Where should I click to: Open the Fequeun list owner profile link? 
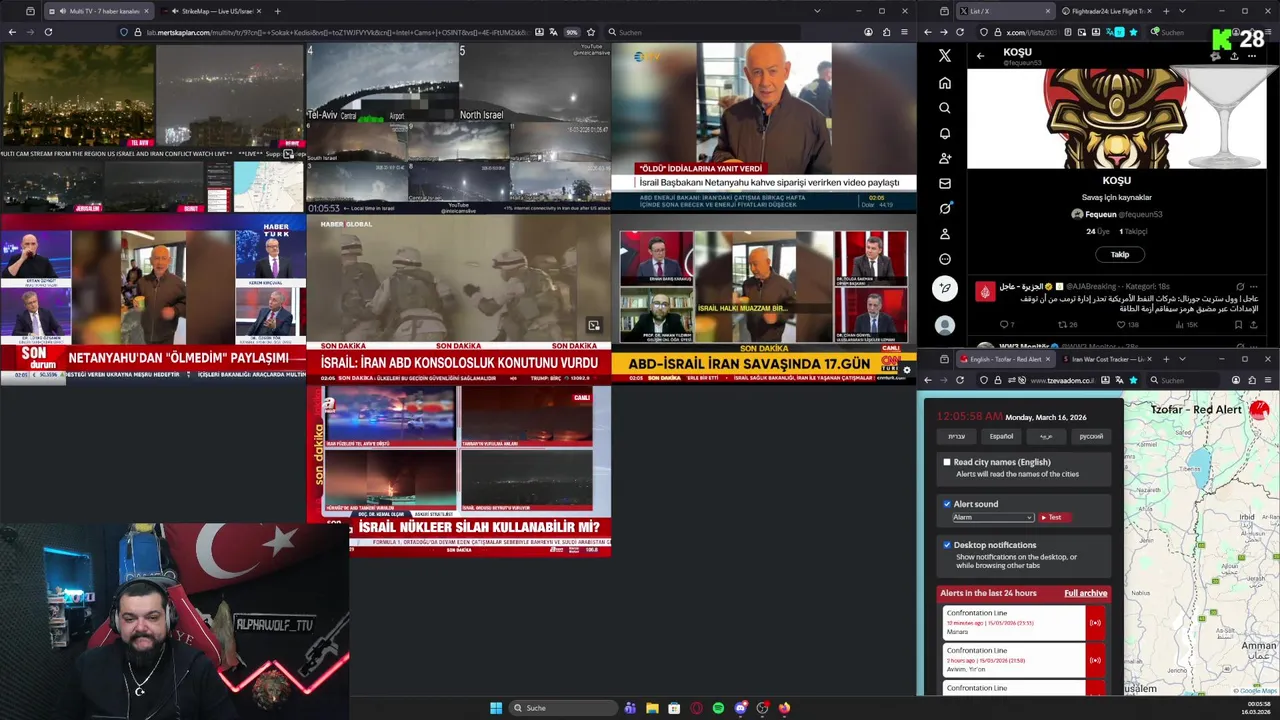coord(1116,214)
